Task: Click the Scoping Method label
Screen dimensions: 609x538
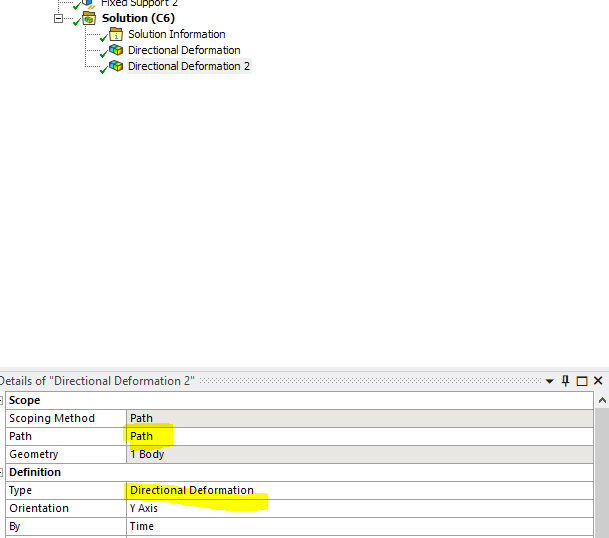Action: click(x=52, y=418)
